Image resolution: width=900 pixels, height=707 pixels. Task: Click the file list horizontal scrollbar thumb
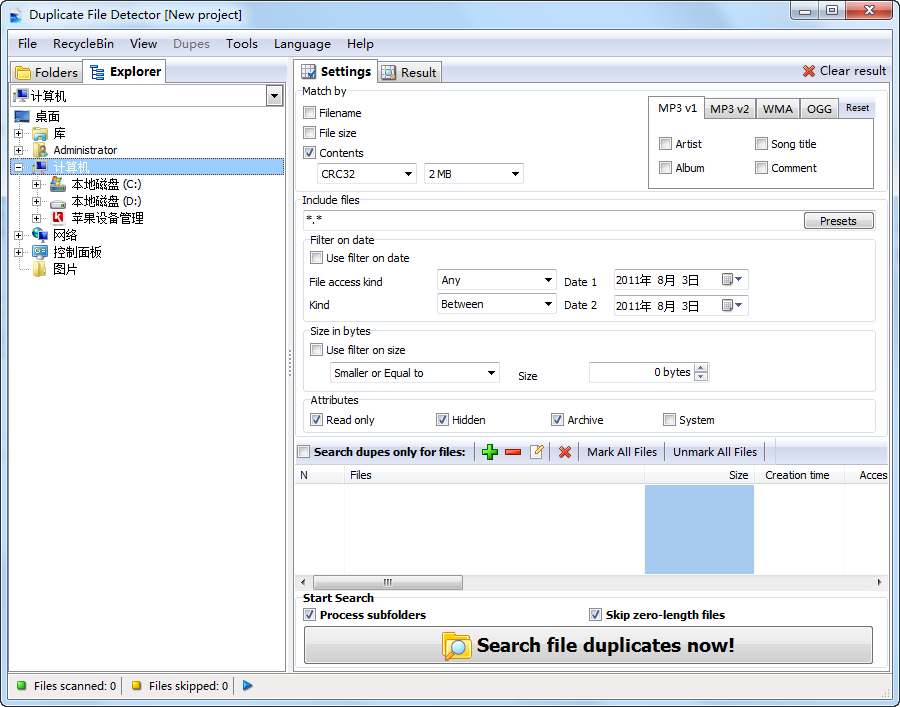pos(388,582)
